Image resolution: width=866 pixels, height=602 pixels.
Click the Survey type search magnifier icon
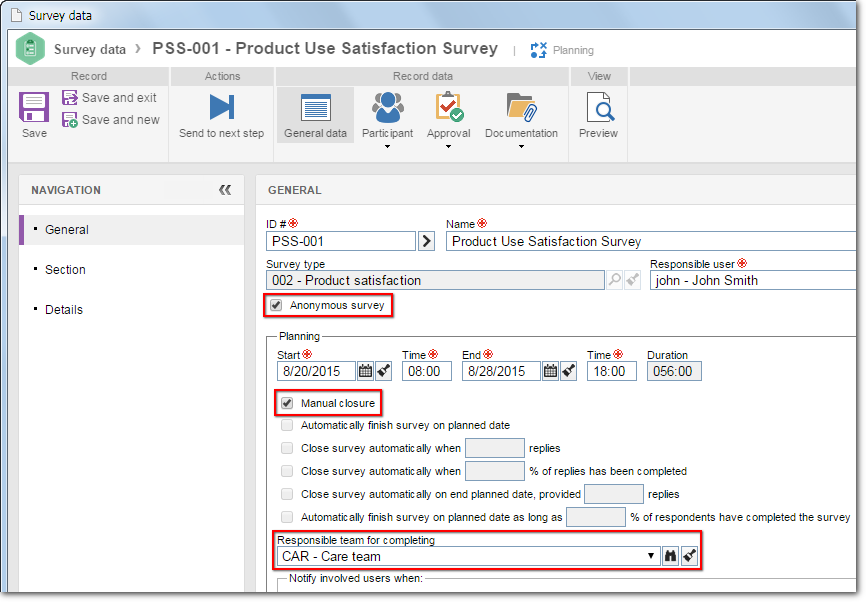[614, 280]
